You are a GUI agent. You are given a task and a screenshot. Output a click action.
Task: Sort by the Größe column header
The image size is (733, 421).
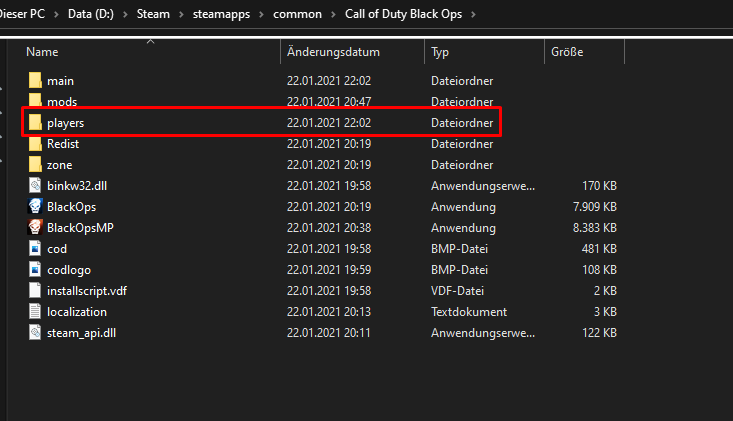(567, 51)
